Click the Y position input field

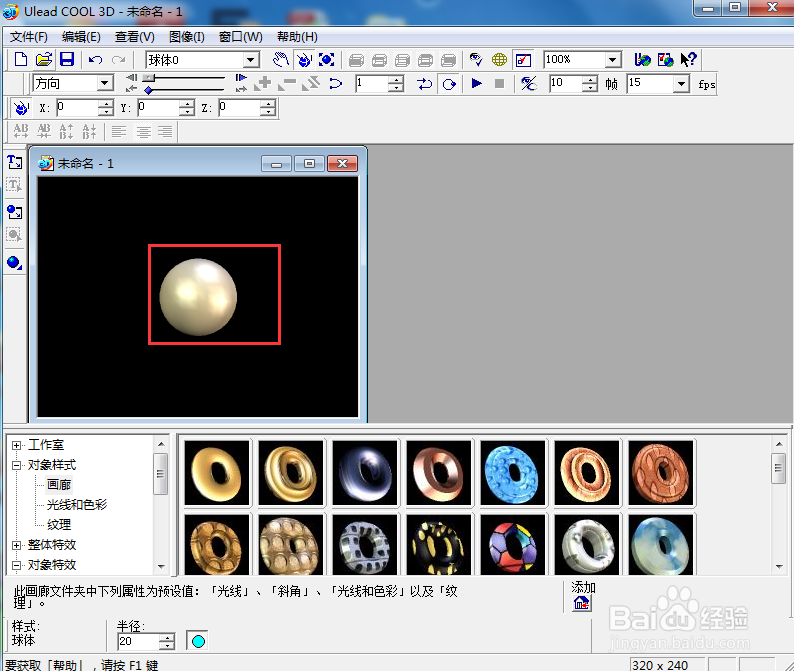(158, 108)
